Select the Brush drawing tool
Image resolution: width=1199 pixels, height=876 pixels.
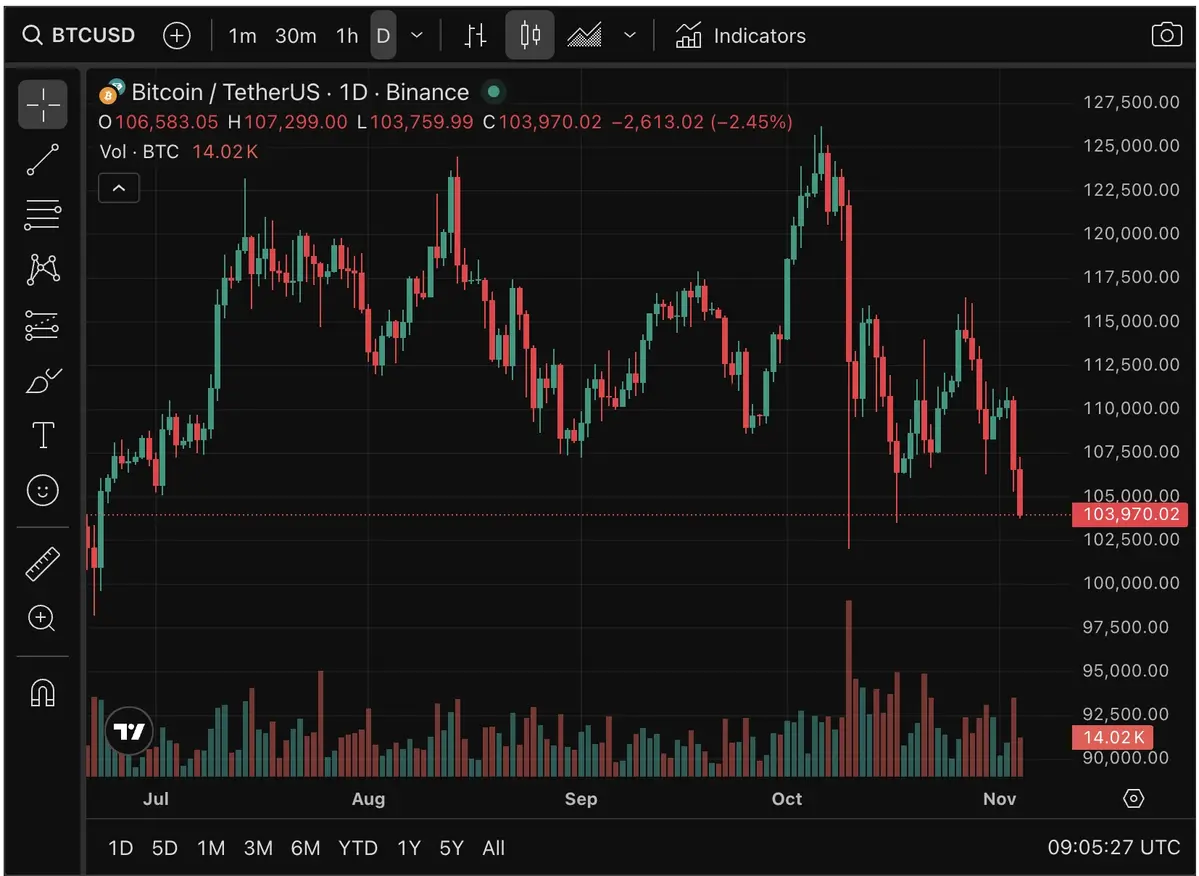click(x=42, y=380)
